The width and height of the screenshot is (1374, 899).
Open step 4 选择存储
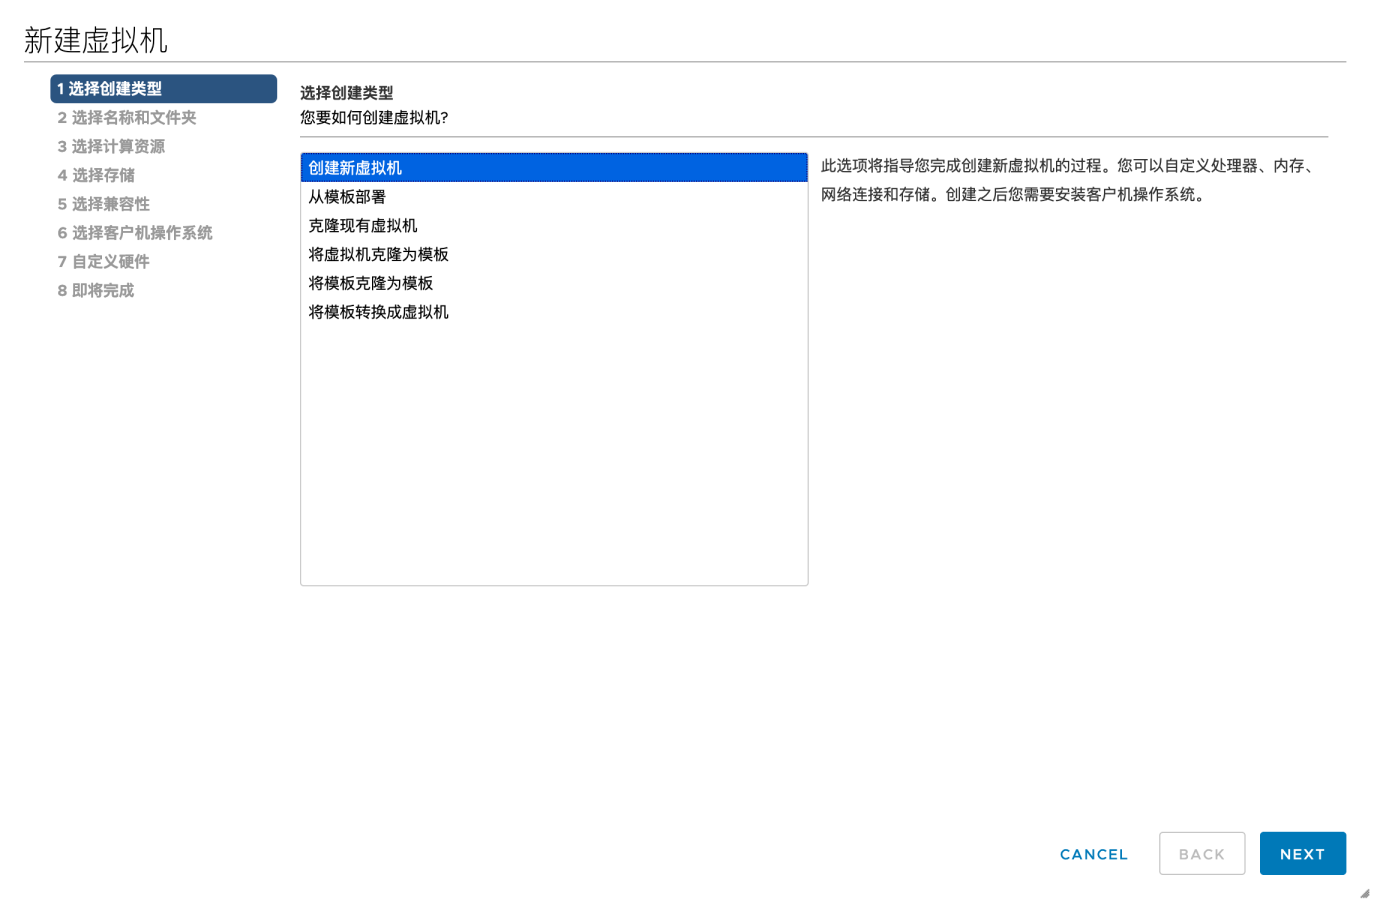tap(96, 176)
